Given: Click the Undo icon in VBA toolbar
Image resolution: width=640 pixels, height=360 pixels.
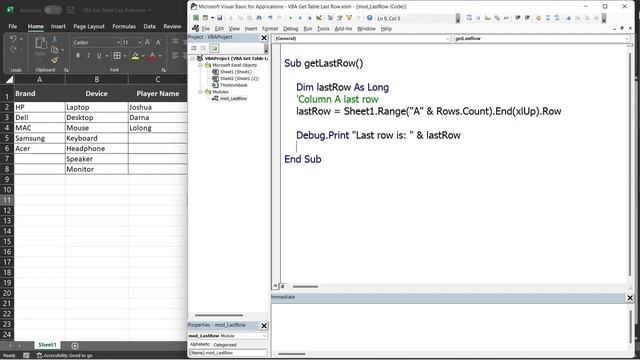Looking at the screenshot, I should [x=270, y=18].
